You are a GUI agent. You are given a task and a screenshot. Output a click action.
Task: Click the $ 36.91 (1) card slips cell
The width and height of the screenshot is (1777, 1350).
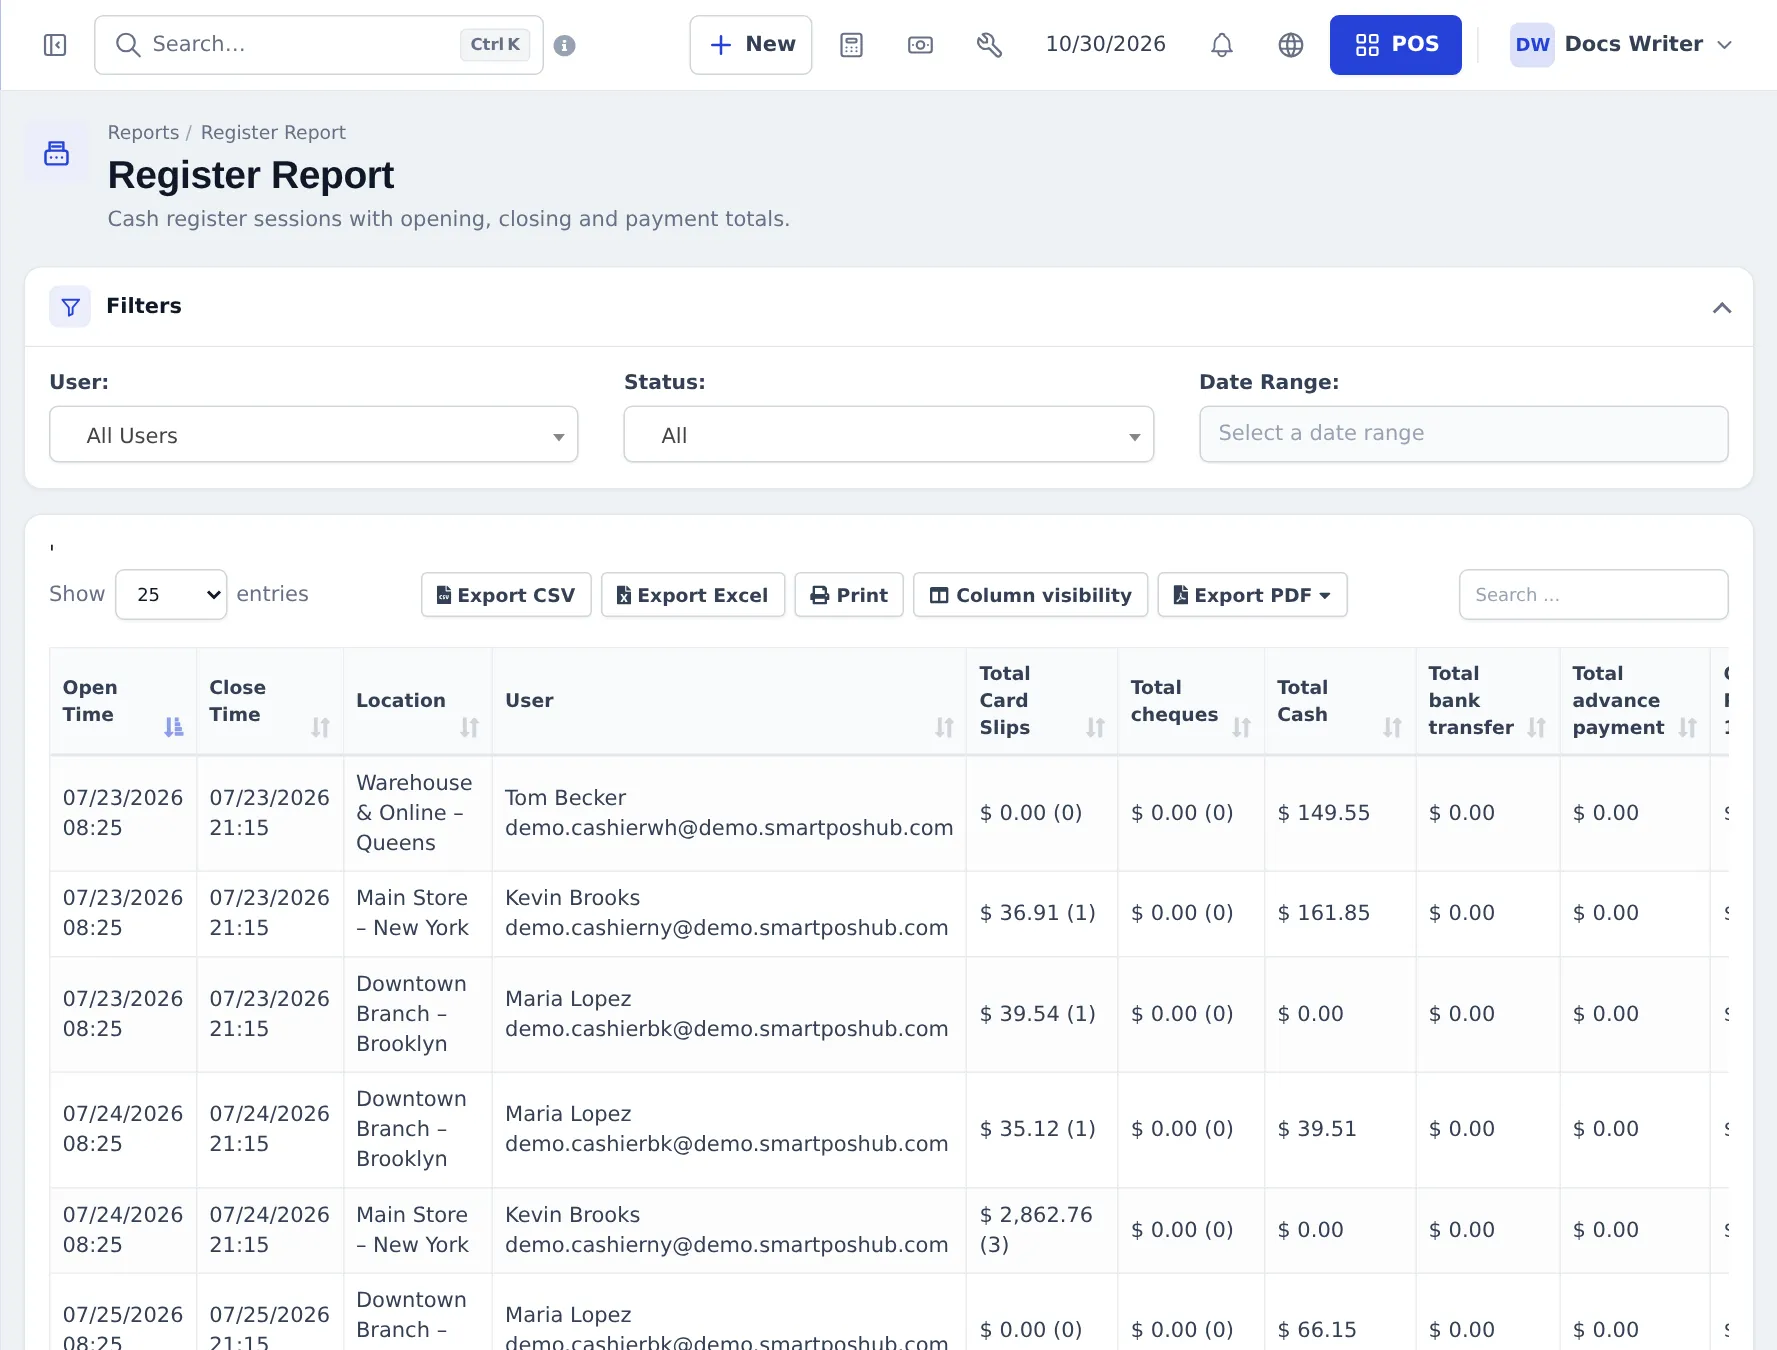[x=1042, y=913]
